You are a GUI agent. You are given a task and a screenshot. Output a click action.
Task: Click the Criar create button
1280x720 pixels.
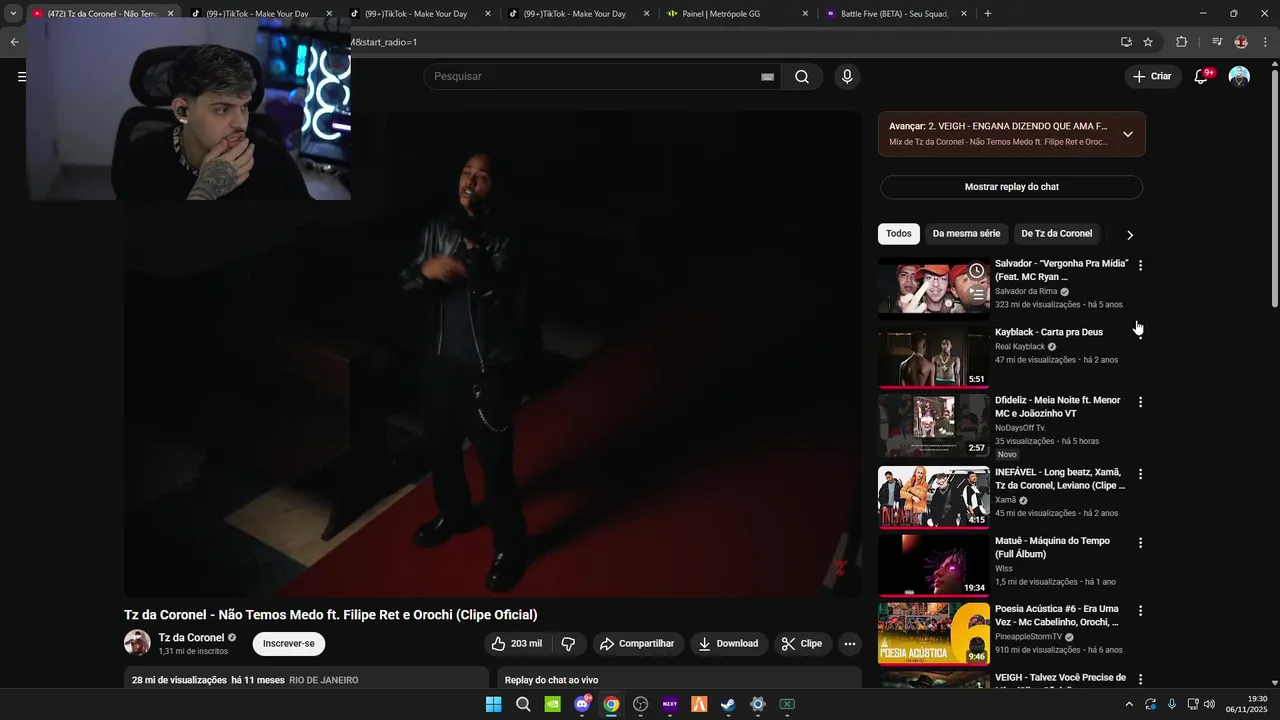coord(1152,76)
